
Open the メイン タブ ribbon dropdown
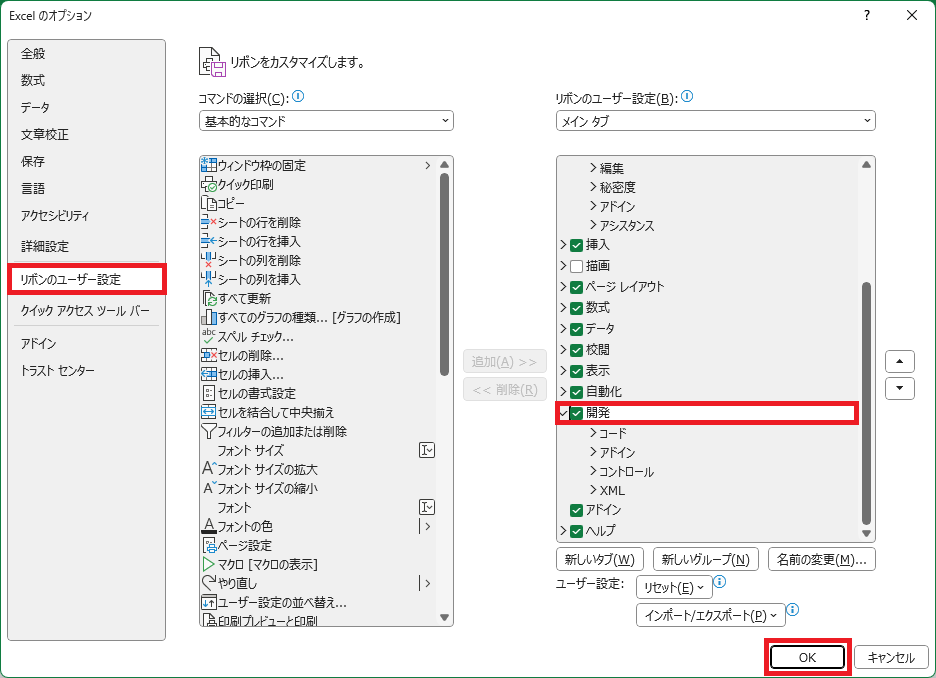715,121
